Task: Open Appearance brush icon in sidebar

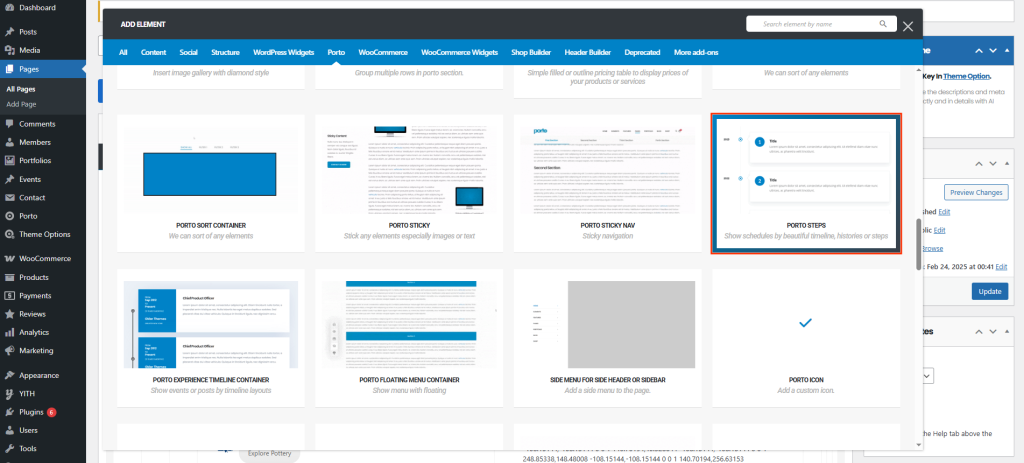Action: pos(9,375)
